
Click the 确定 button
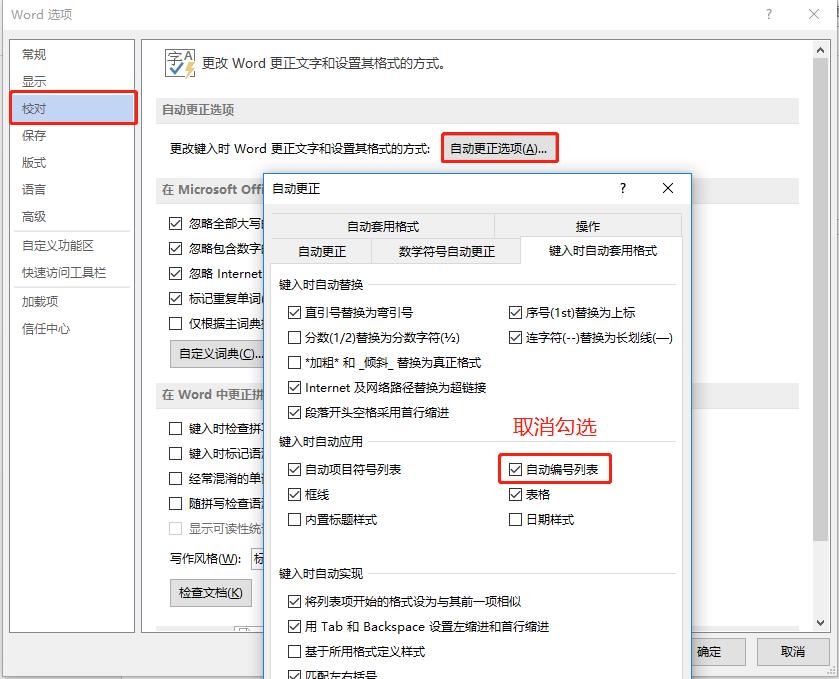click(x=712, y=651)
